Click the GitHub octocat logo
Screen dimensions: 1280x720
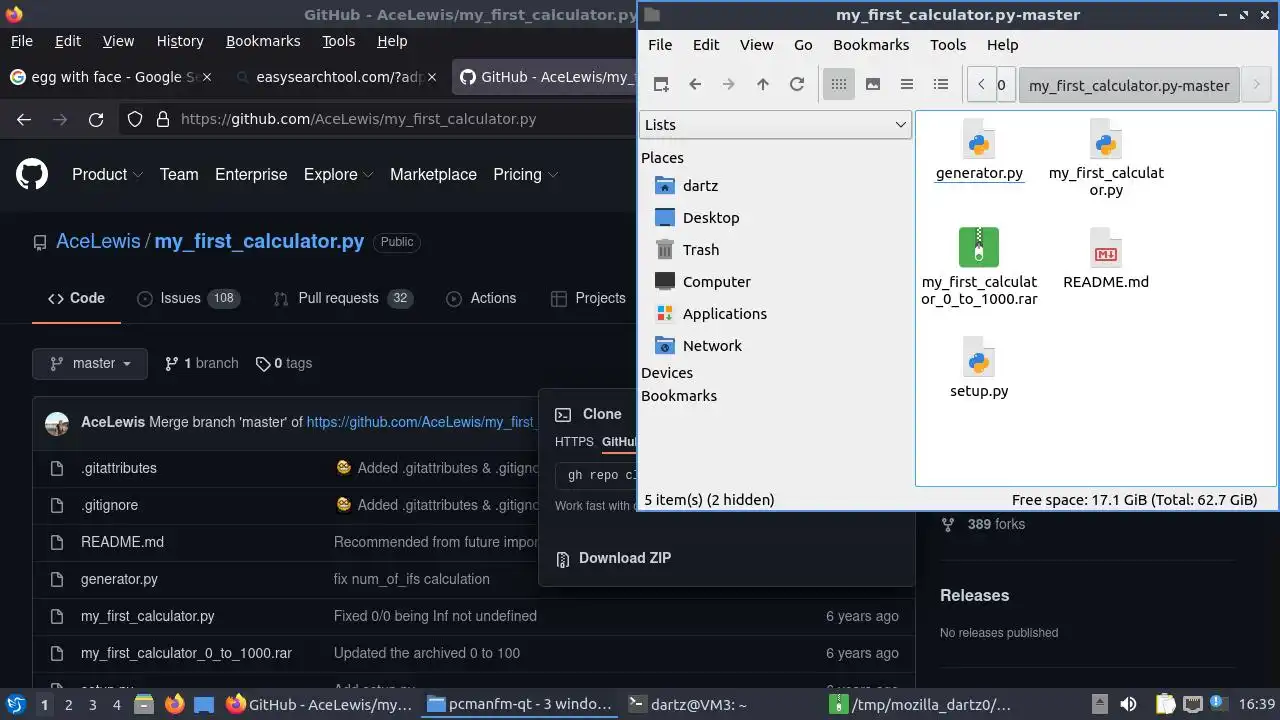coord(32,174)
